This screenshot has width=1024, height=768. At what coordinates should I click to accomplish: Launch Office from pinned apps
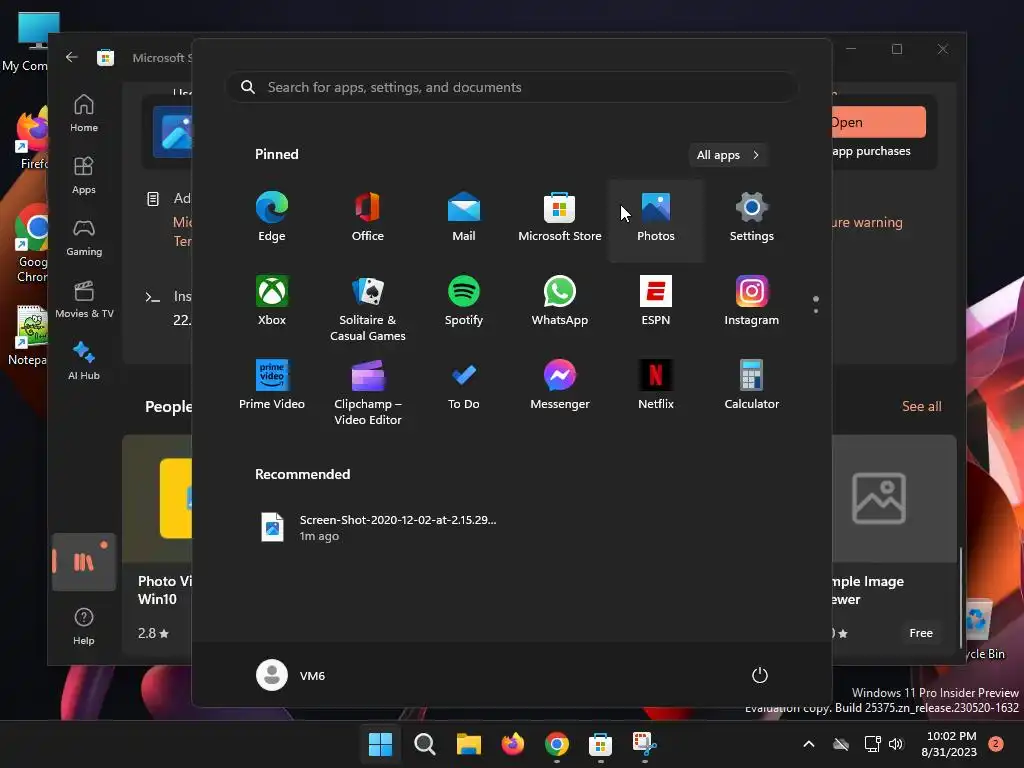(x=368, y=218)
